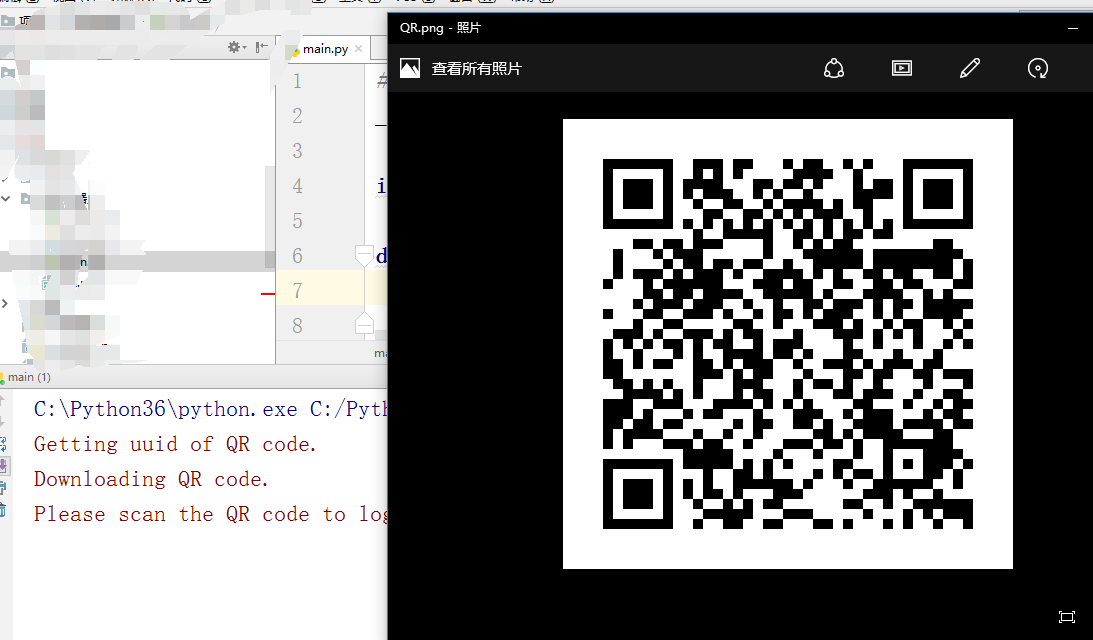This screenshot has height=640, width=1093.
Task: Click 'Getting uuid of QR code.' console line
Action: [175, 444]
